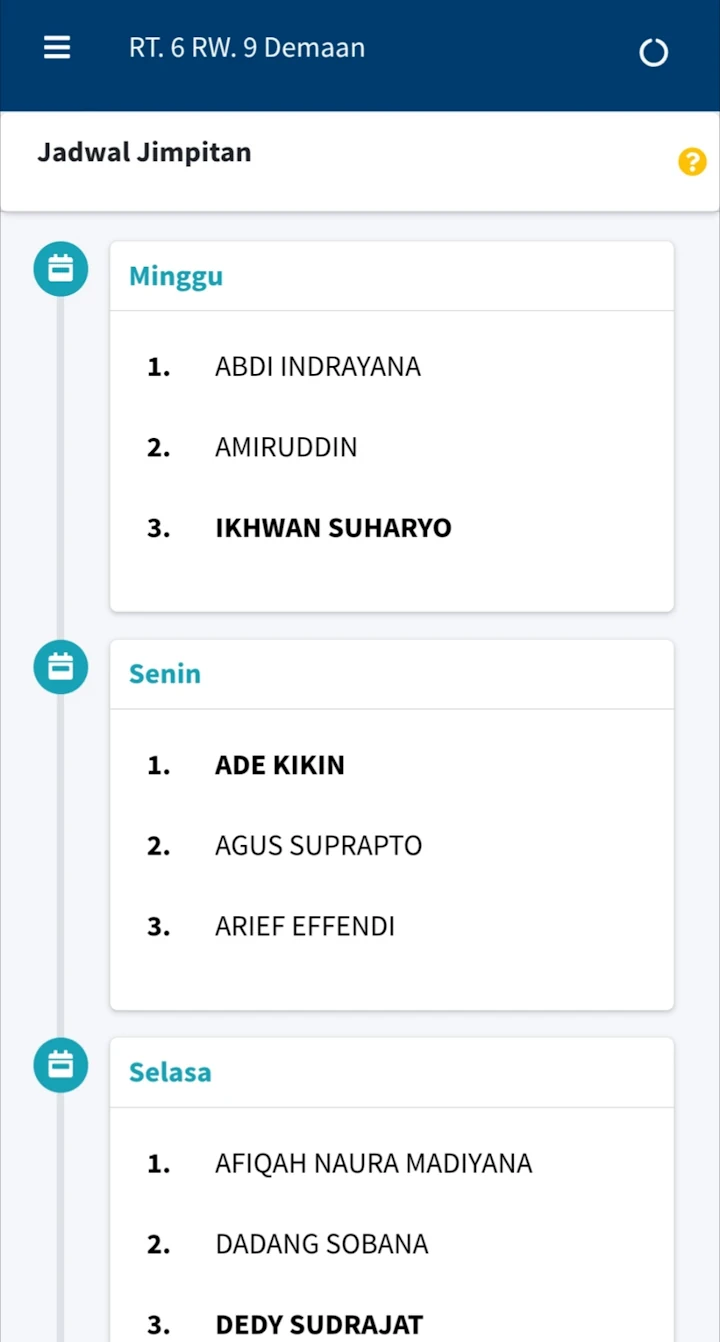The image size is (720, 1342).
Task: Click the RT. 6 RW. 9 Demaan title
Action: pyautogui.click(x=247, y=48)
